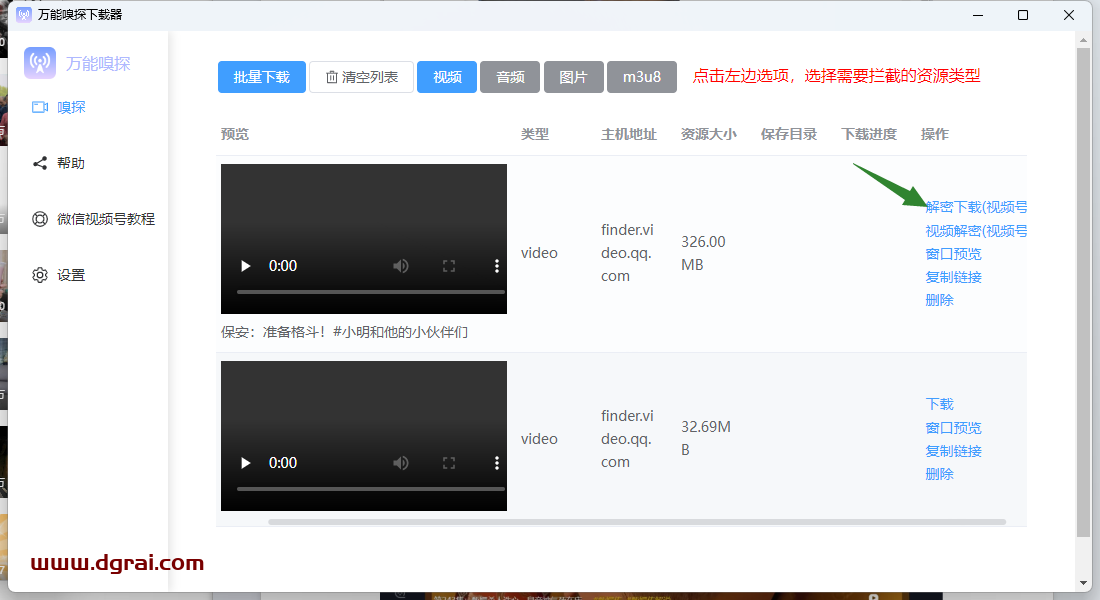The image size is (1100, 600).
Task: Open 设置 gear icon in sidebar
Action: point(40,275)
